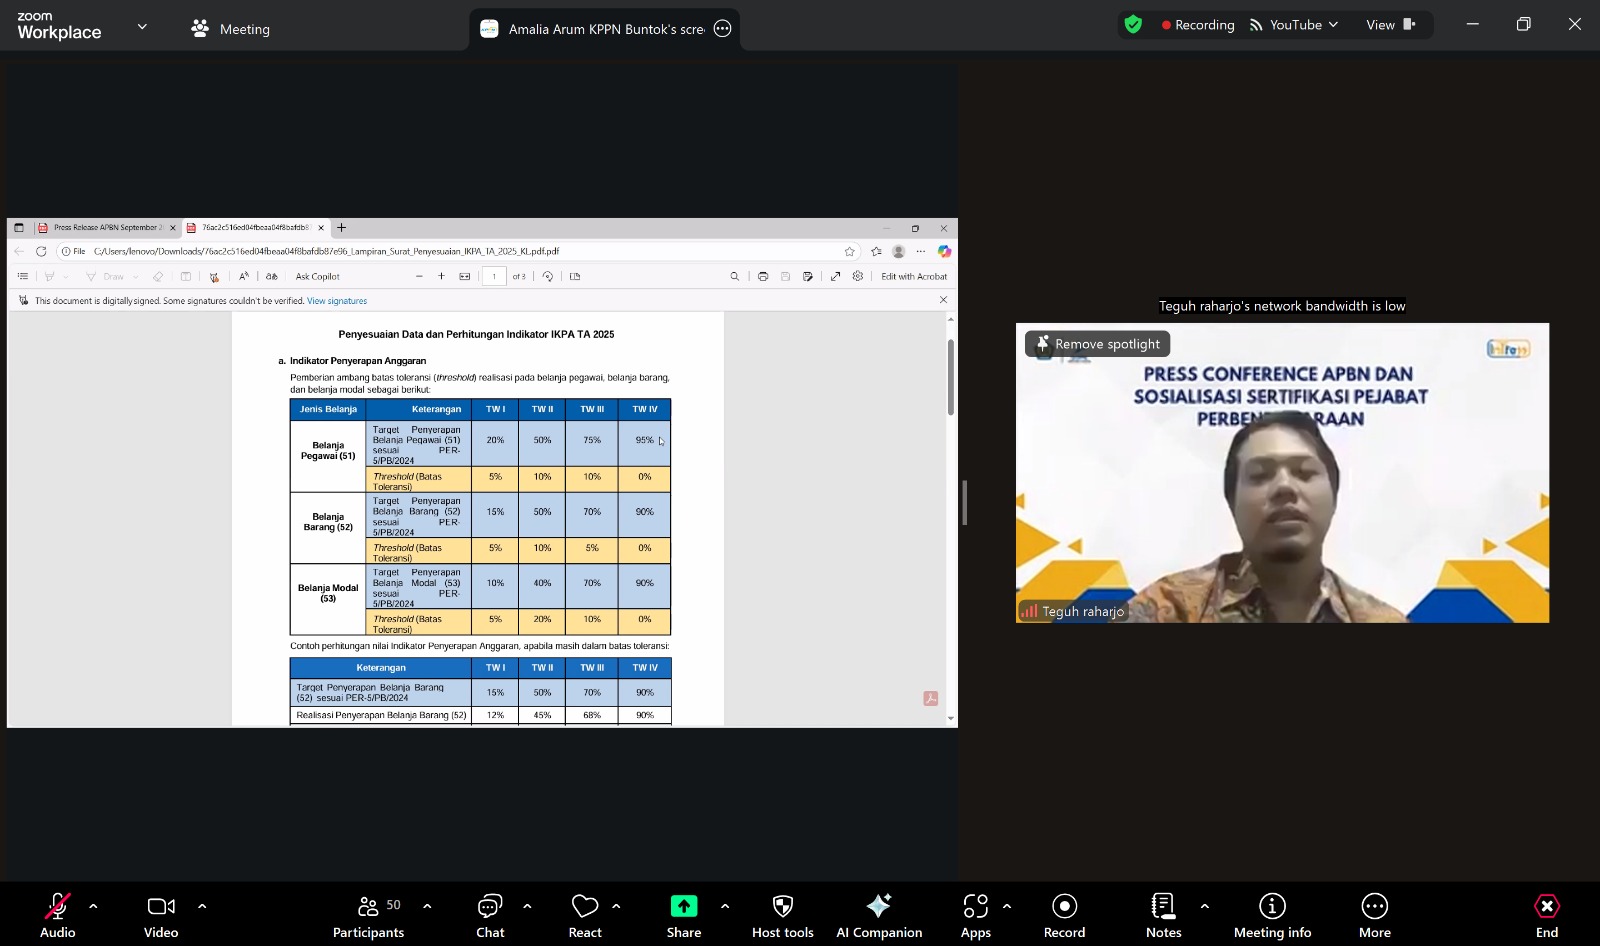Screen dimensions: 1600x946
Task: Open the View layout menu
Action: 1390,25
